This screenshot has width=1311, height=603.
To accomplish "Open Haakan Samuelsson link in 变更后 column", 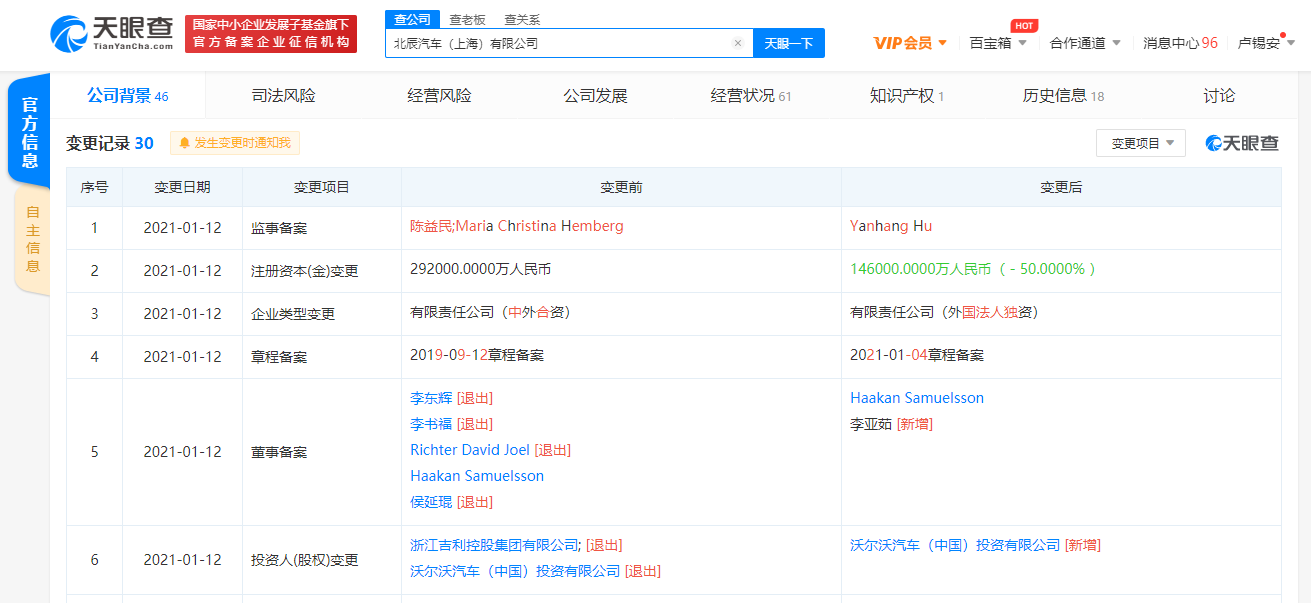I will [917, 398].
